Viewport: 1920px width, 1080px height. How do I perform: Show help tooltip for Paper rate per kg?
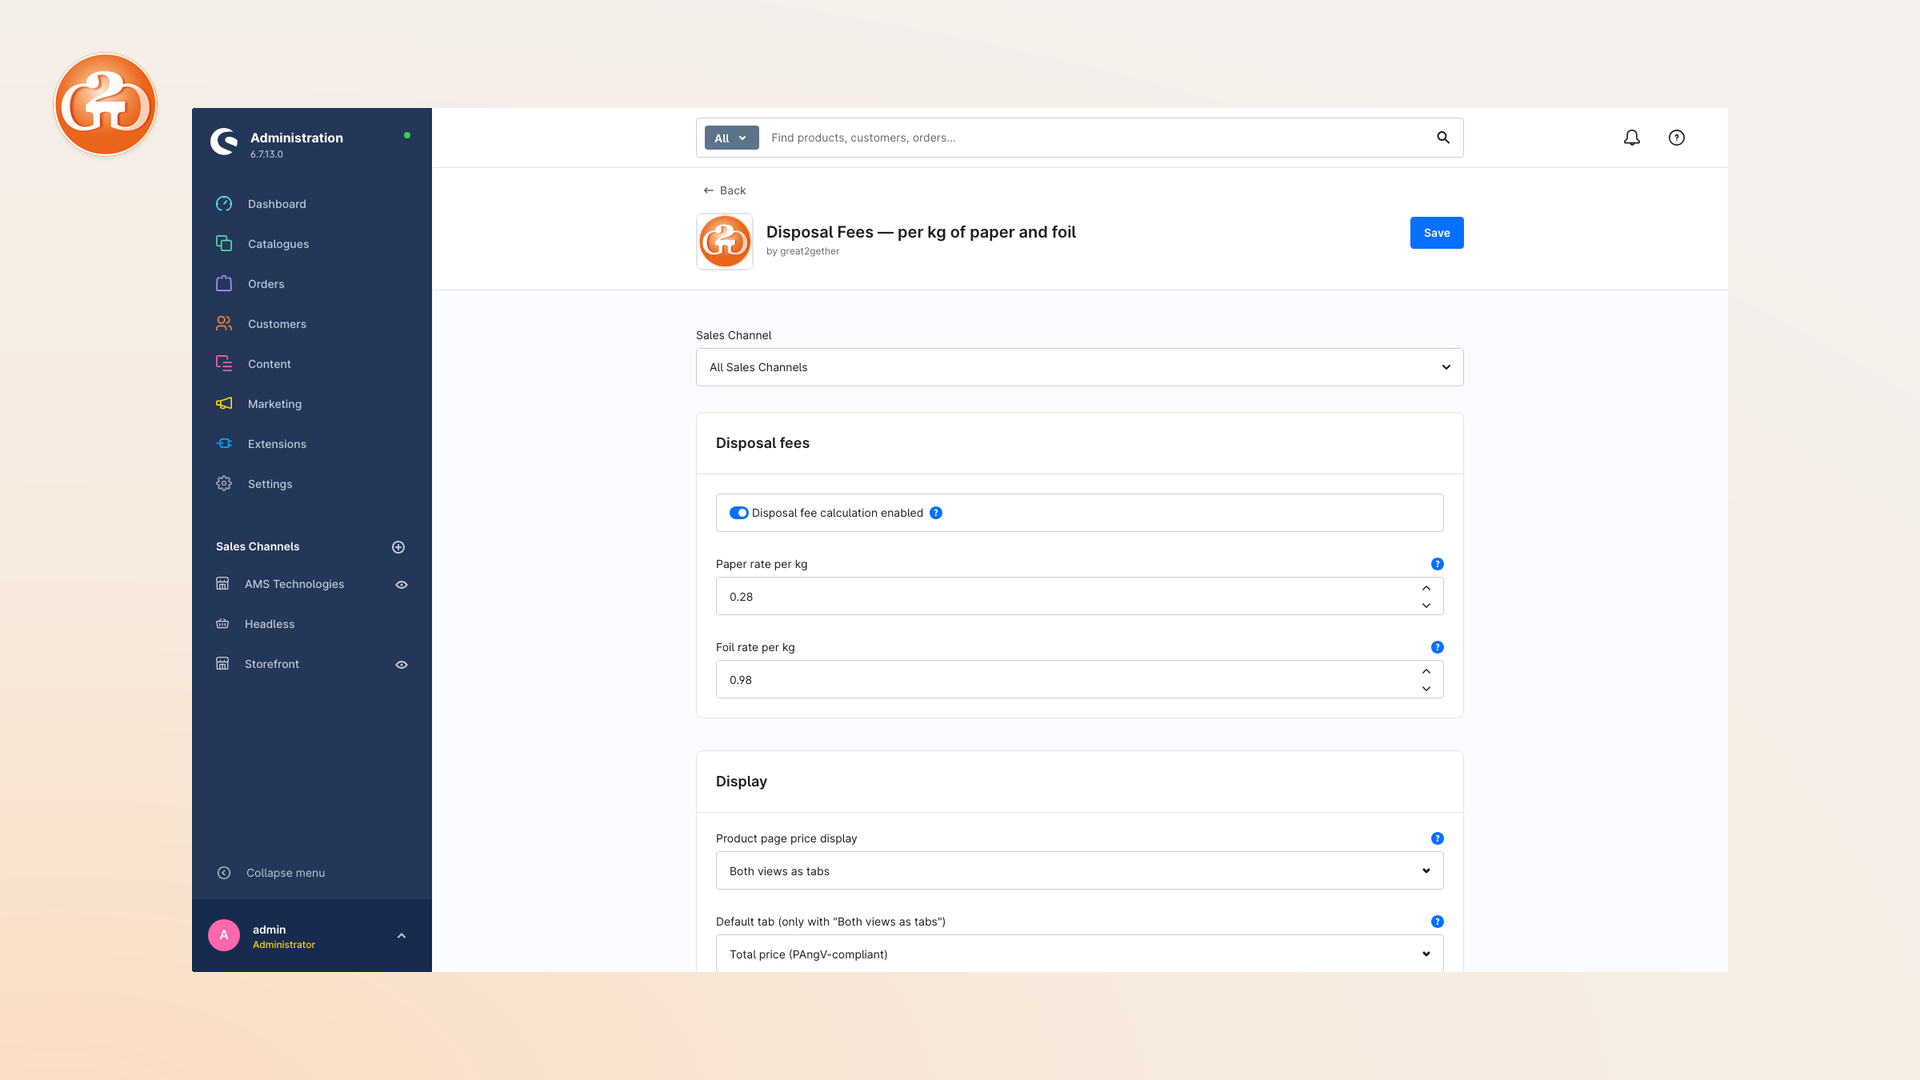click(x=1437, y=564)
